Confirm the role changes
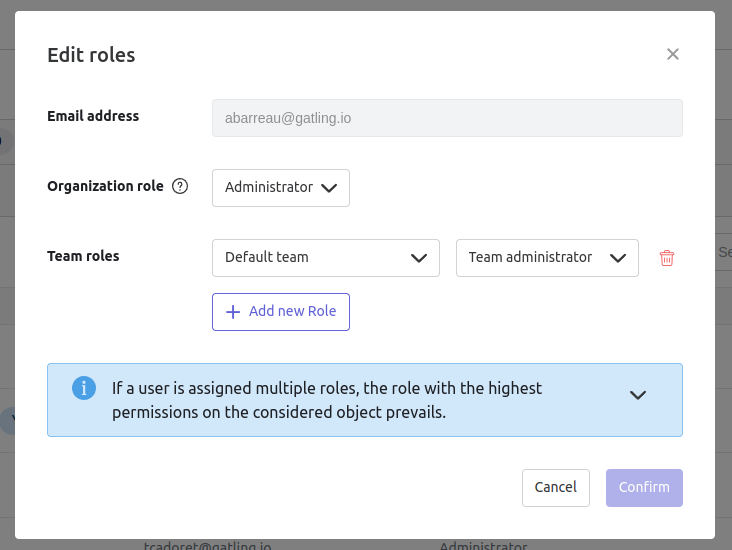 point(644,488)
